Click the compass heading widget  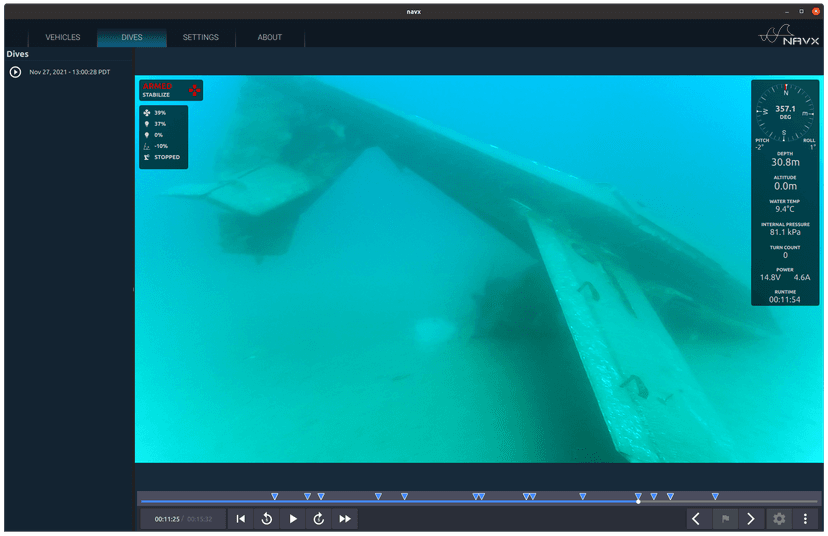pyautogui.click(x=785, y=112)
